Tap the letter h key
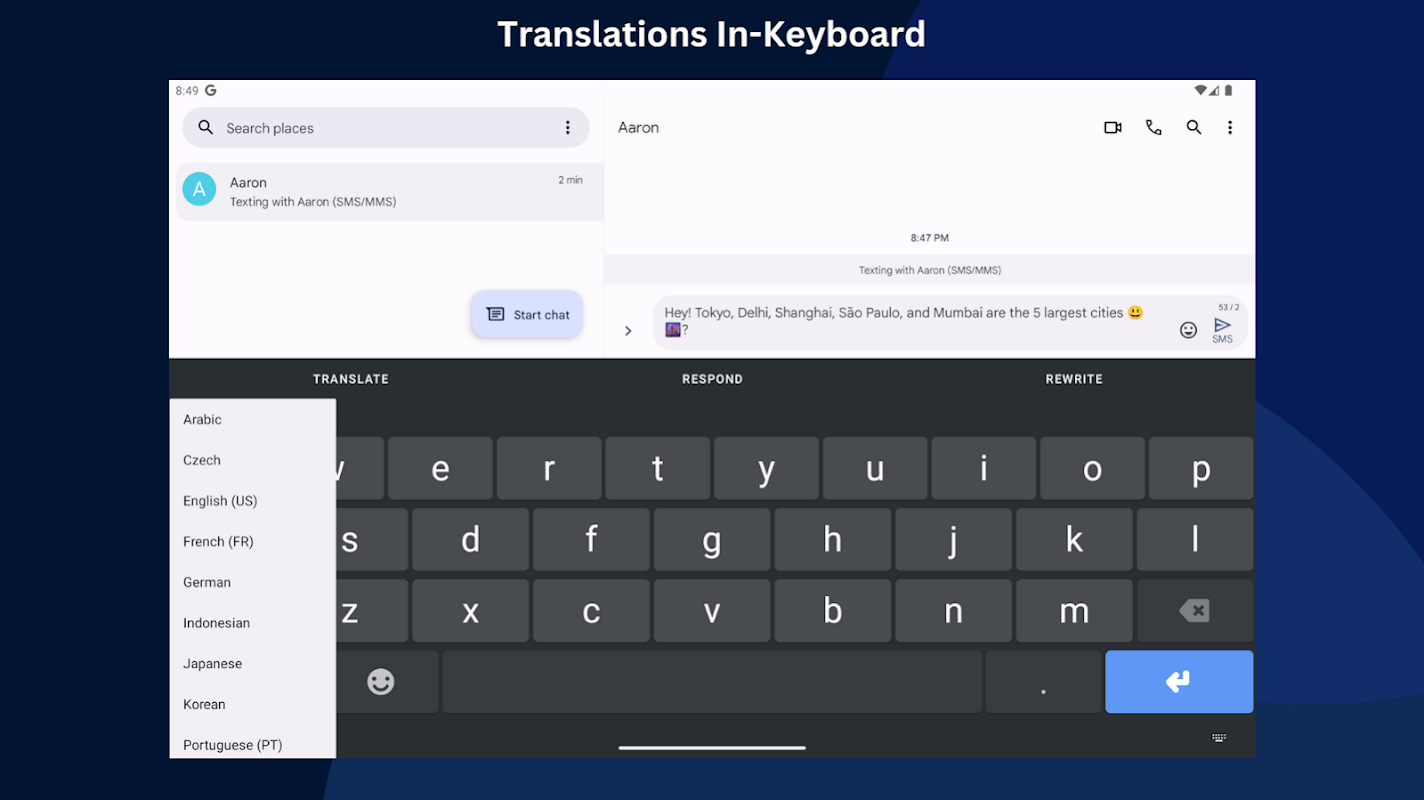 pyautogui.click(x=833, y=540)
